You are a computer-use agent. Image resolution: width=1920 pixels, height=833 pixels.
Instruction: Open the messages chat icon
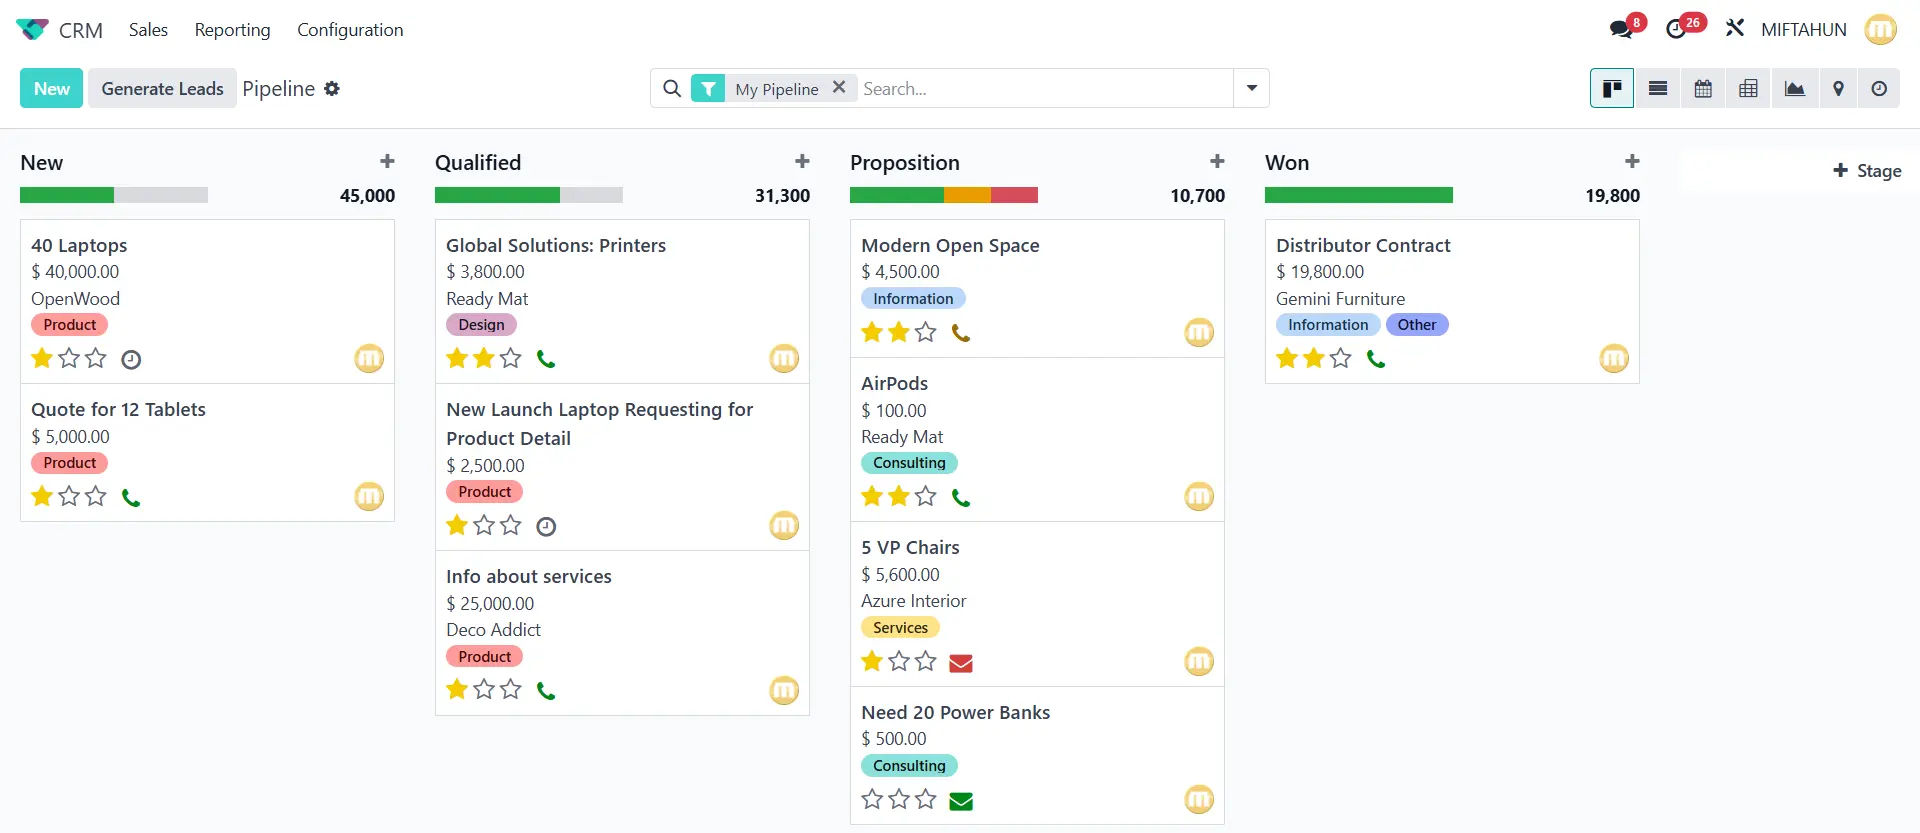(1621, 29)
